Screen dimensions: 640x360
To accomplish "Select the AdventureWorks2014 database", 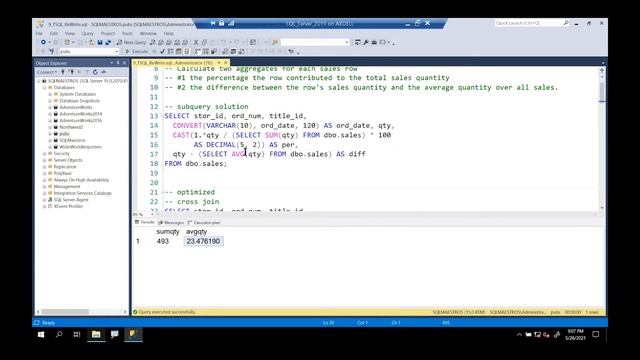I will [x=80, y=114].
